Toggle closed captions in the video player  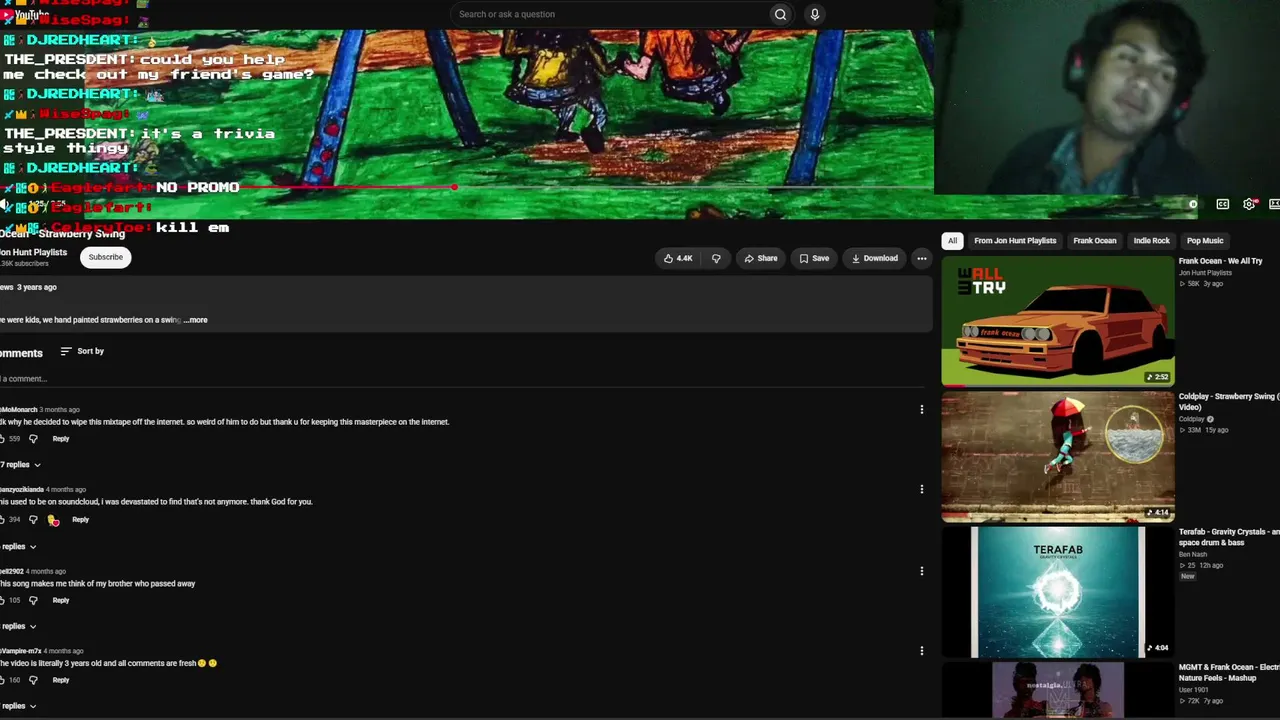(1222, 204)
